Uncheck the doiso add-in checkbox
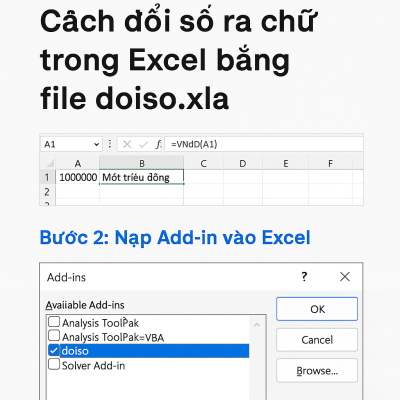This screenshot has height=400, width=400. coord(54,350)
